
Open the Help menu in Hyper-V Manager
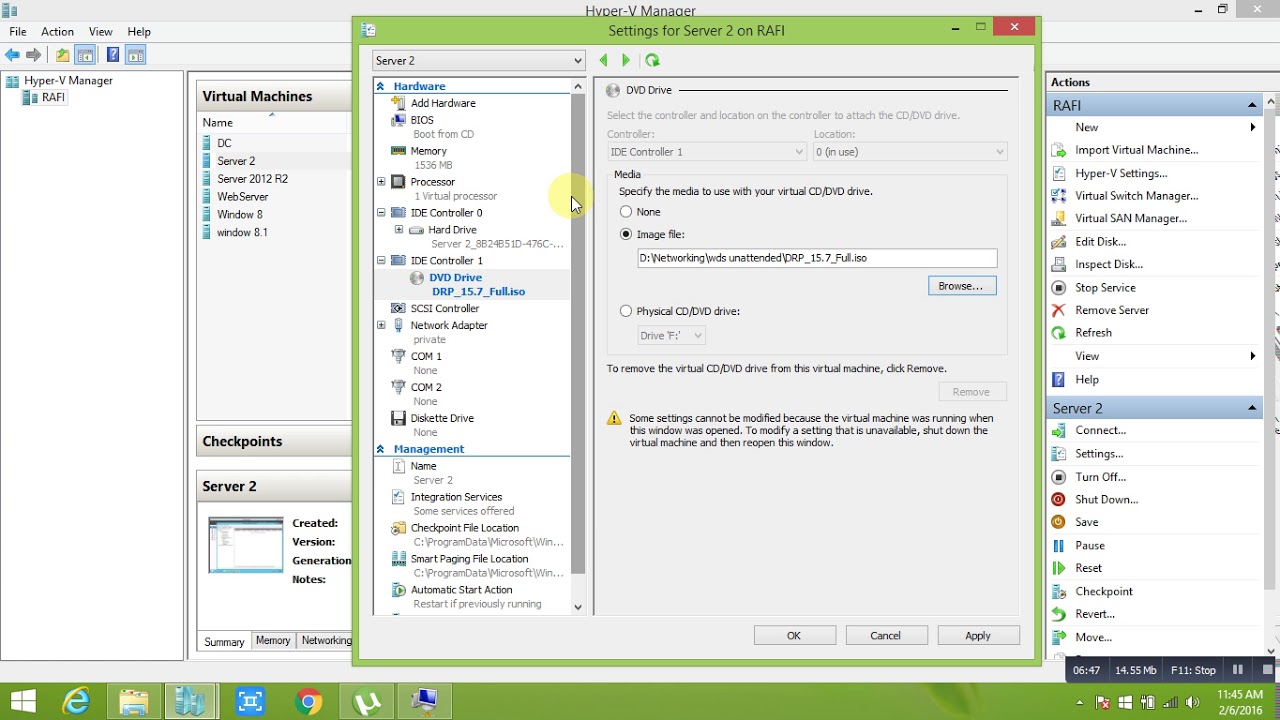coord(139,32)
